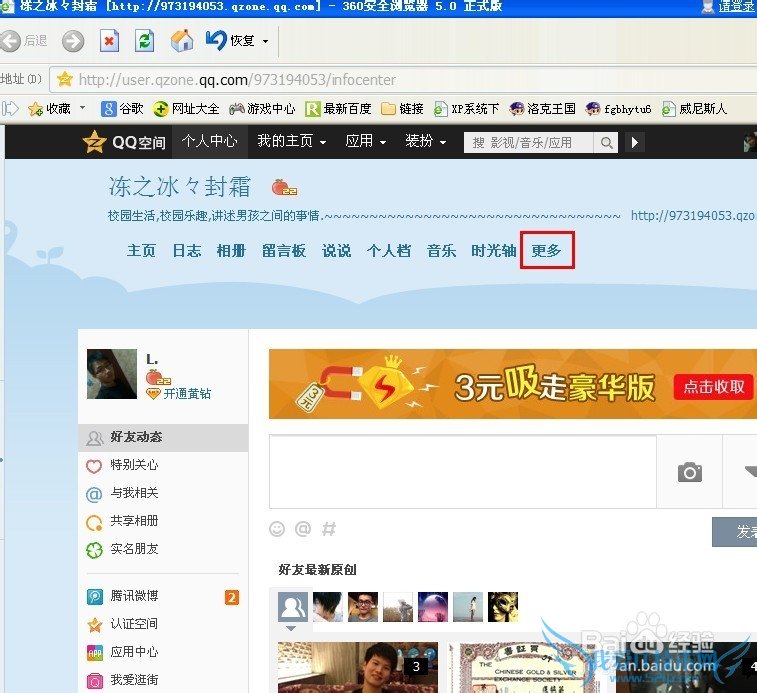Click the address bar favorite star icon
The width and height of the screenshot is (757, 693).
coord(64,79)
